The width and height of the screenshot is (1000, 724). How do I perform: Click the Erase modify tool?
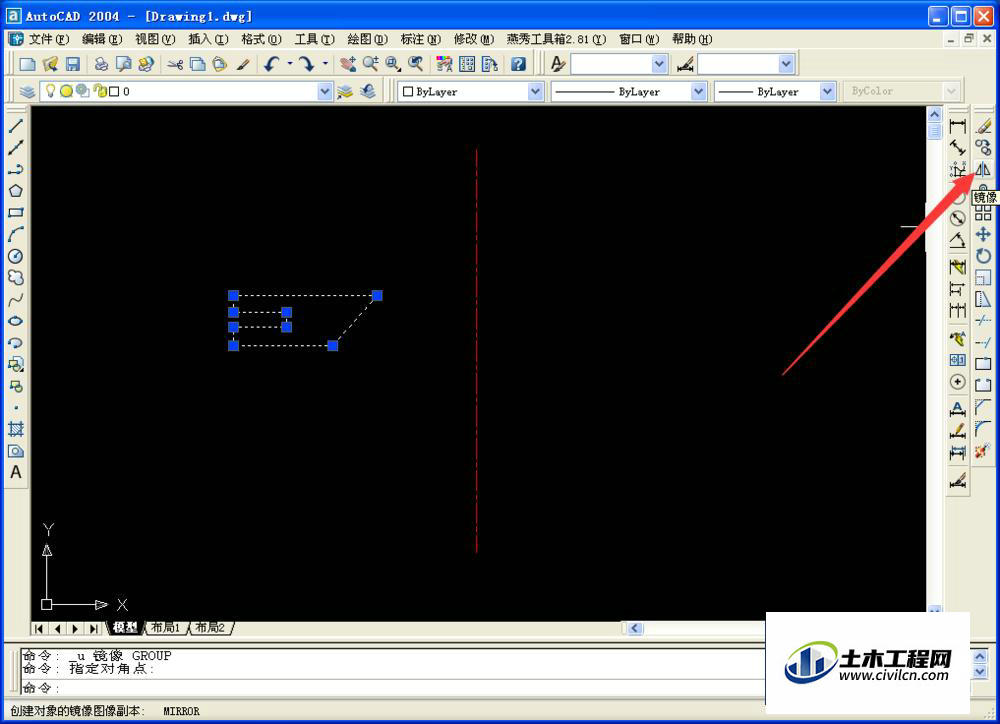983,126
